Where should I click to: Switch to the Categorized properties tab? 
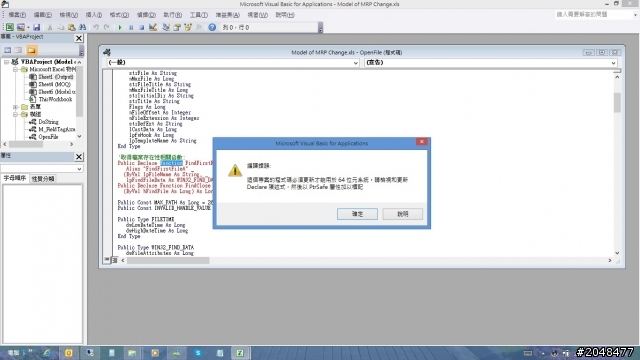[x=43, y=179]
